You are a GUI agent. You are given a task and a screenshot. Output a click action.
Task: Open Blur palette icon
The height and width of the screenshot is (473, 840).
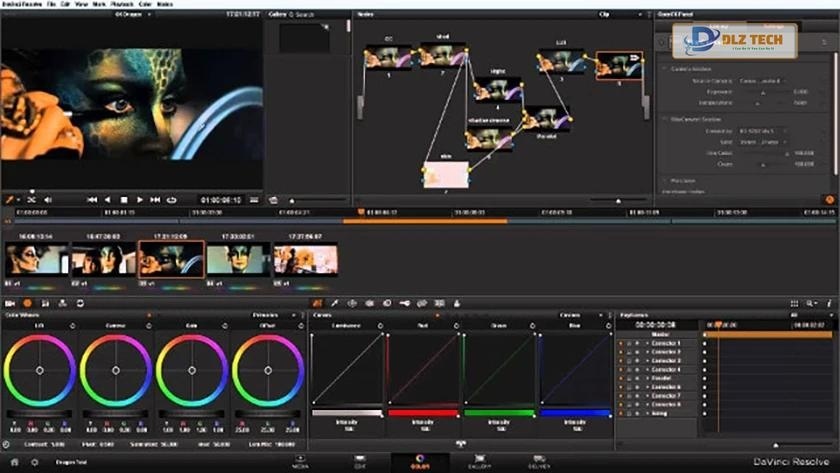click(x=387, y=303)
